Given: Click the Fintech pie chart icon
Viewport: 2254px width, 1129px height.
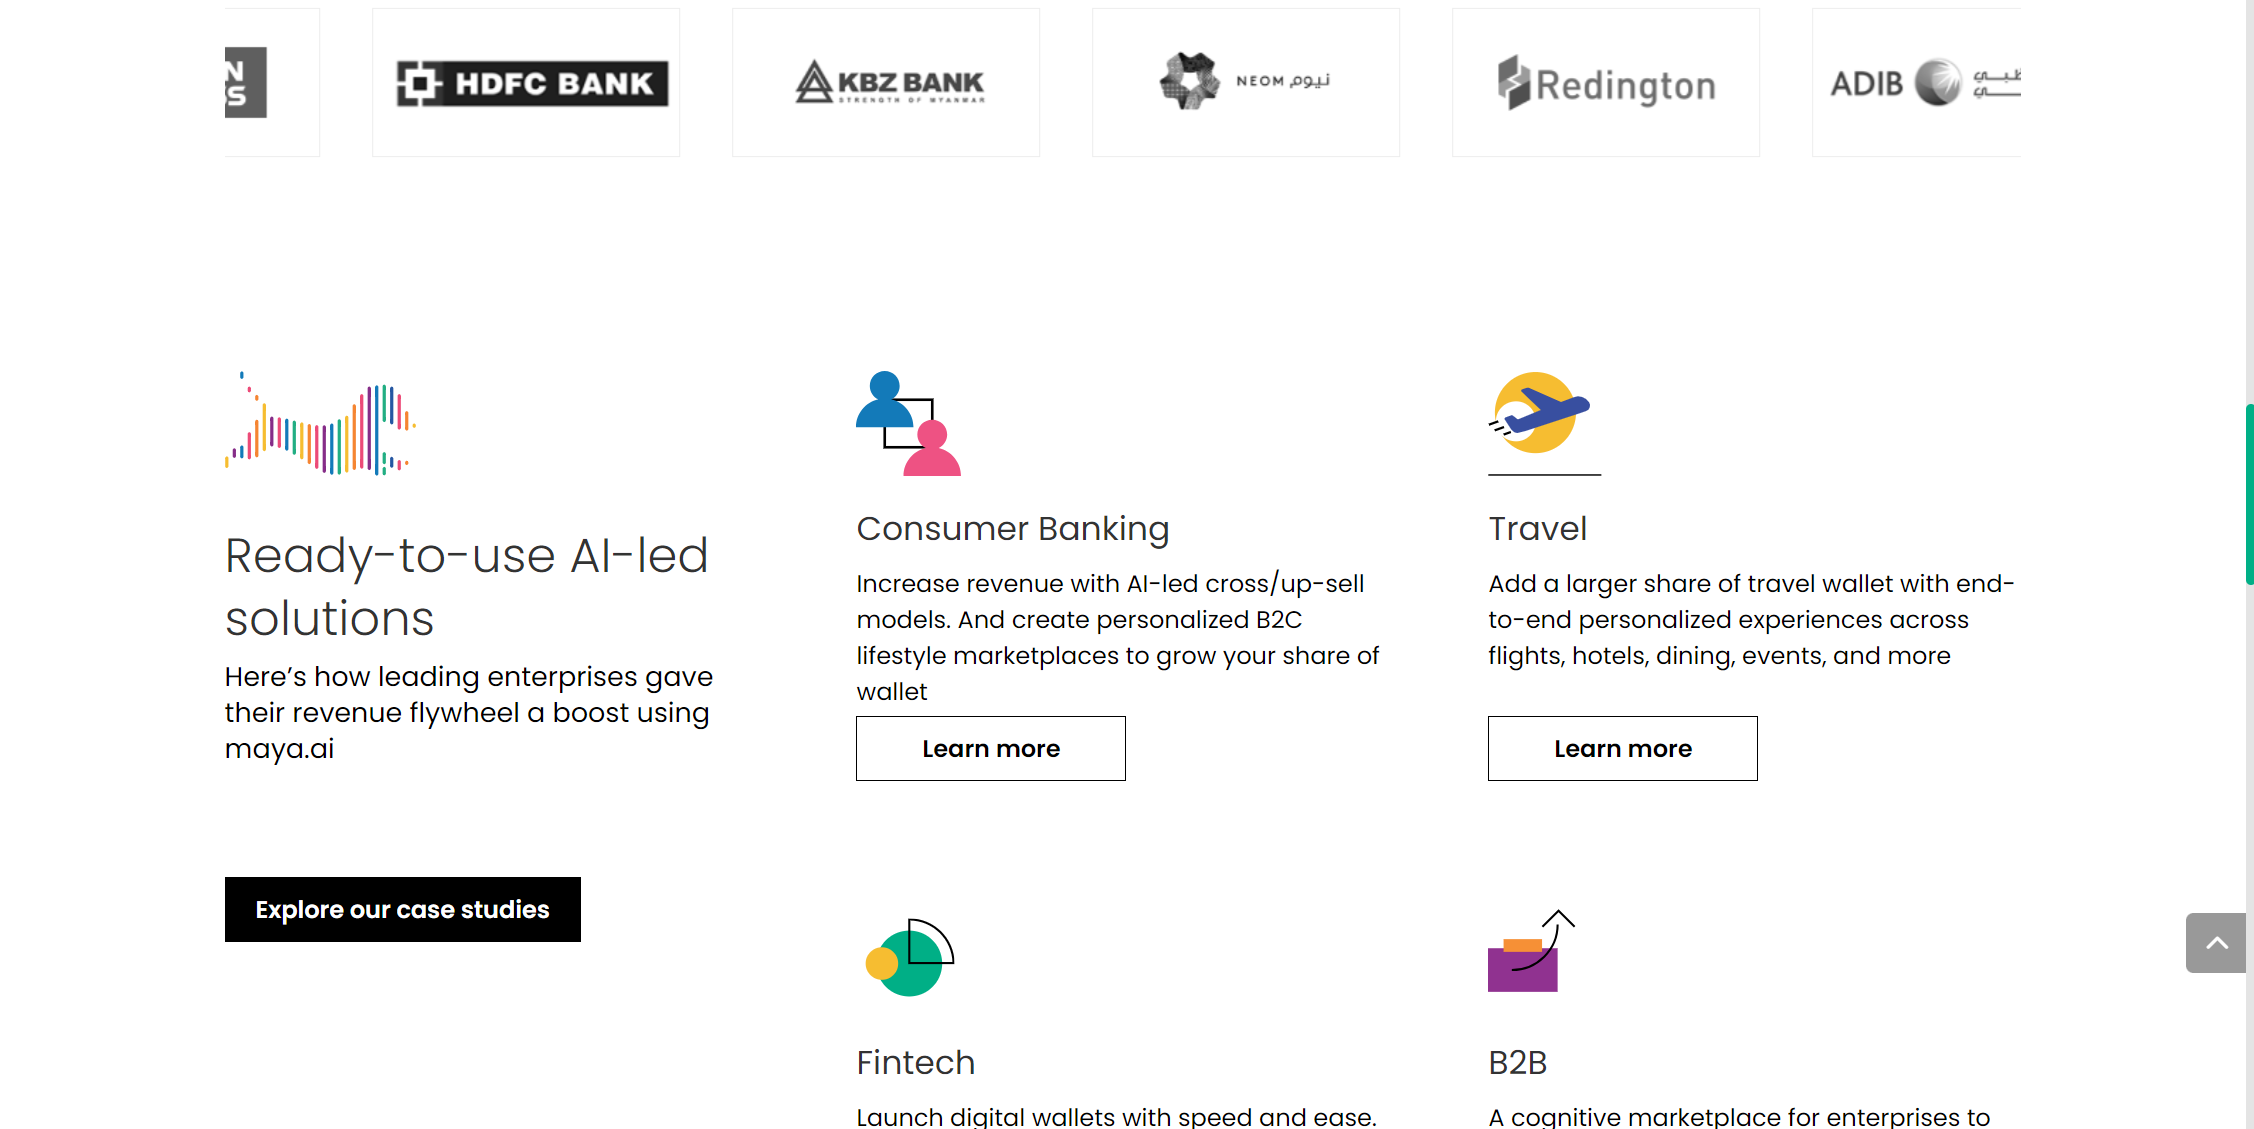Looking at the screenshot, I should pos(909,957).
